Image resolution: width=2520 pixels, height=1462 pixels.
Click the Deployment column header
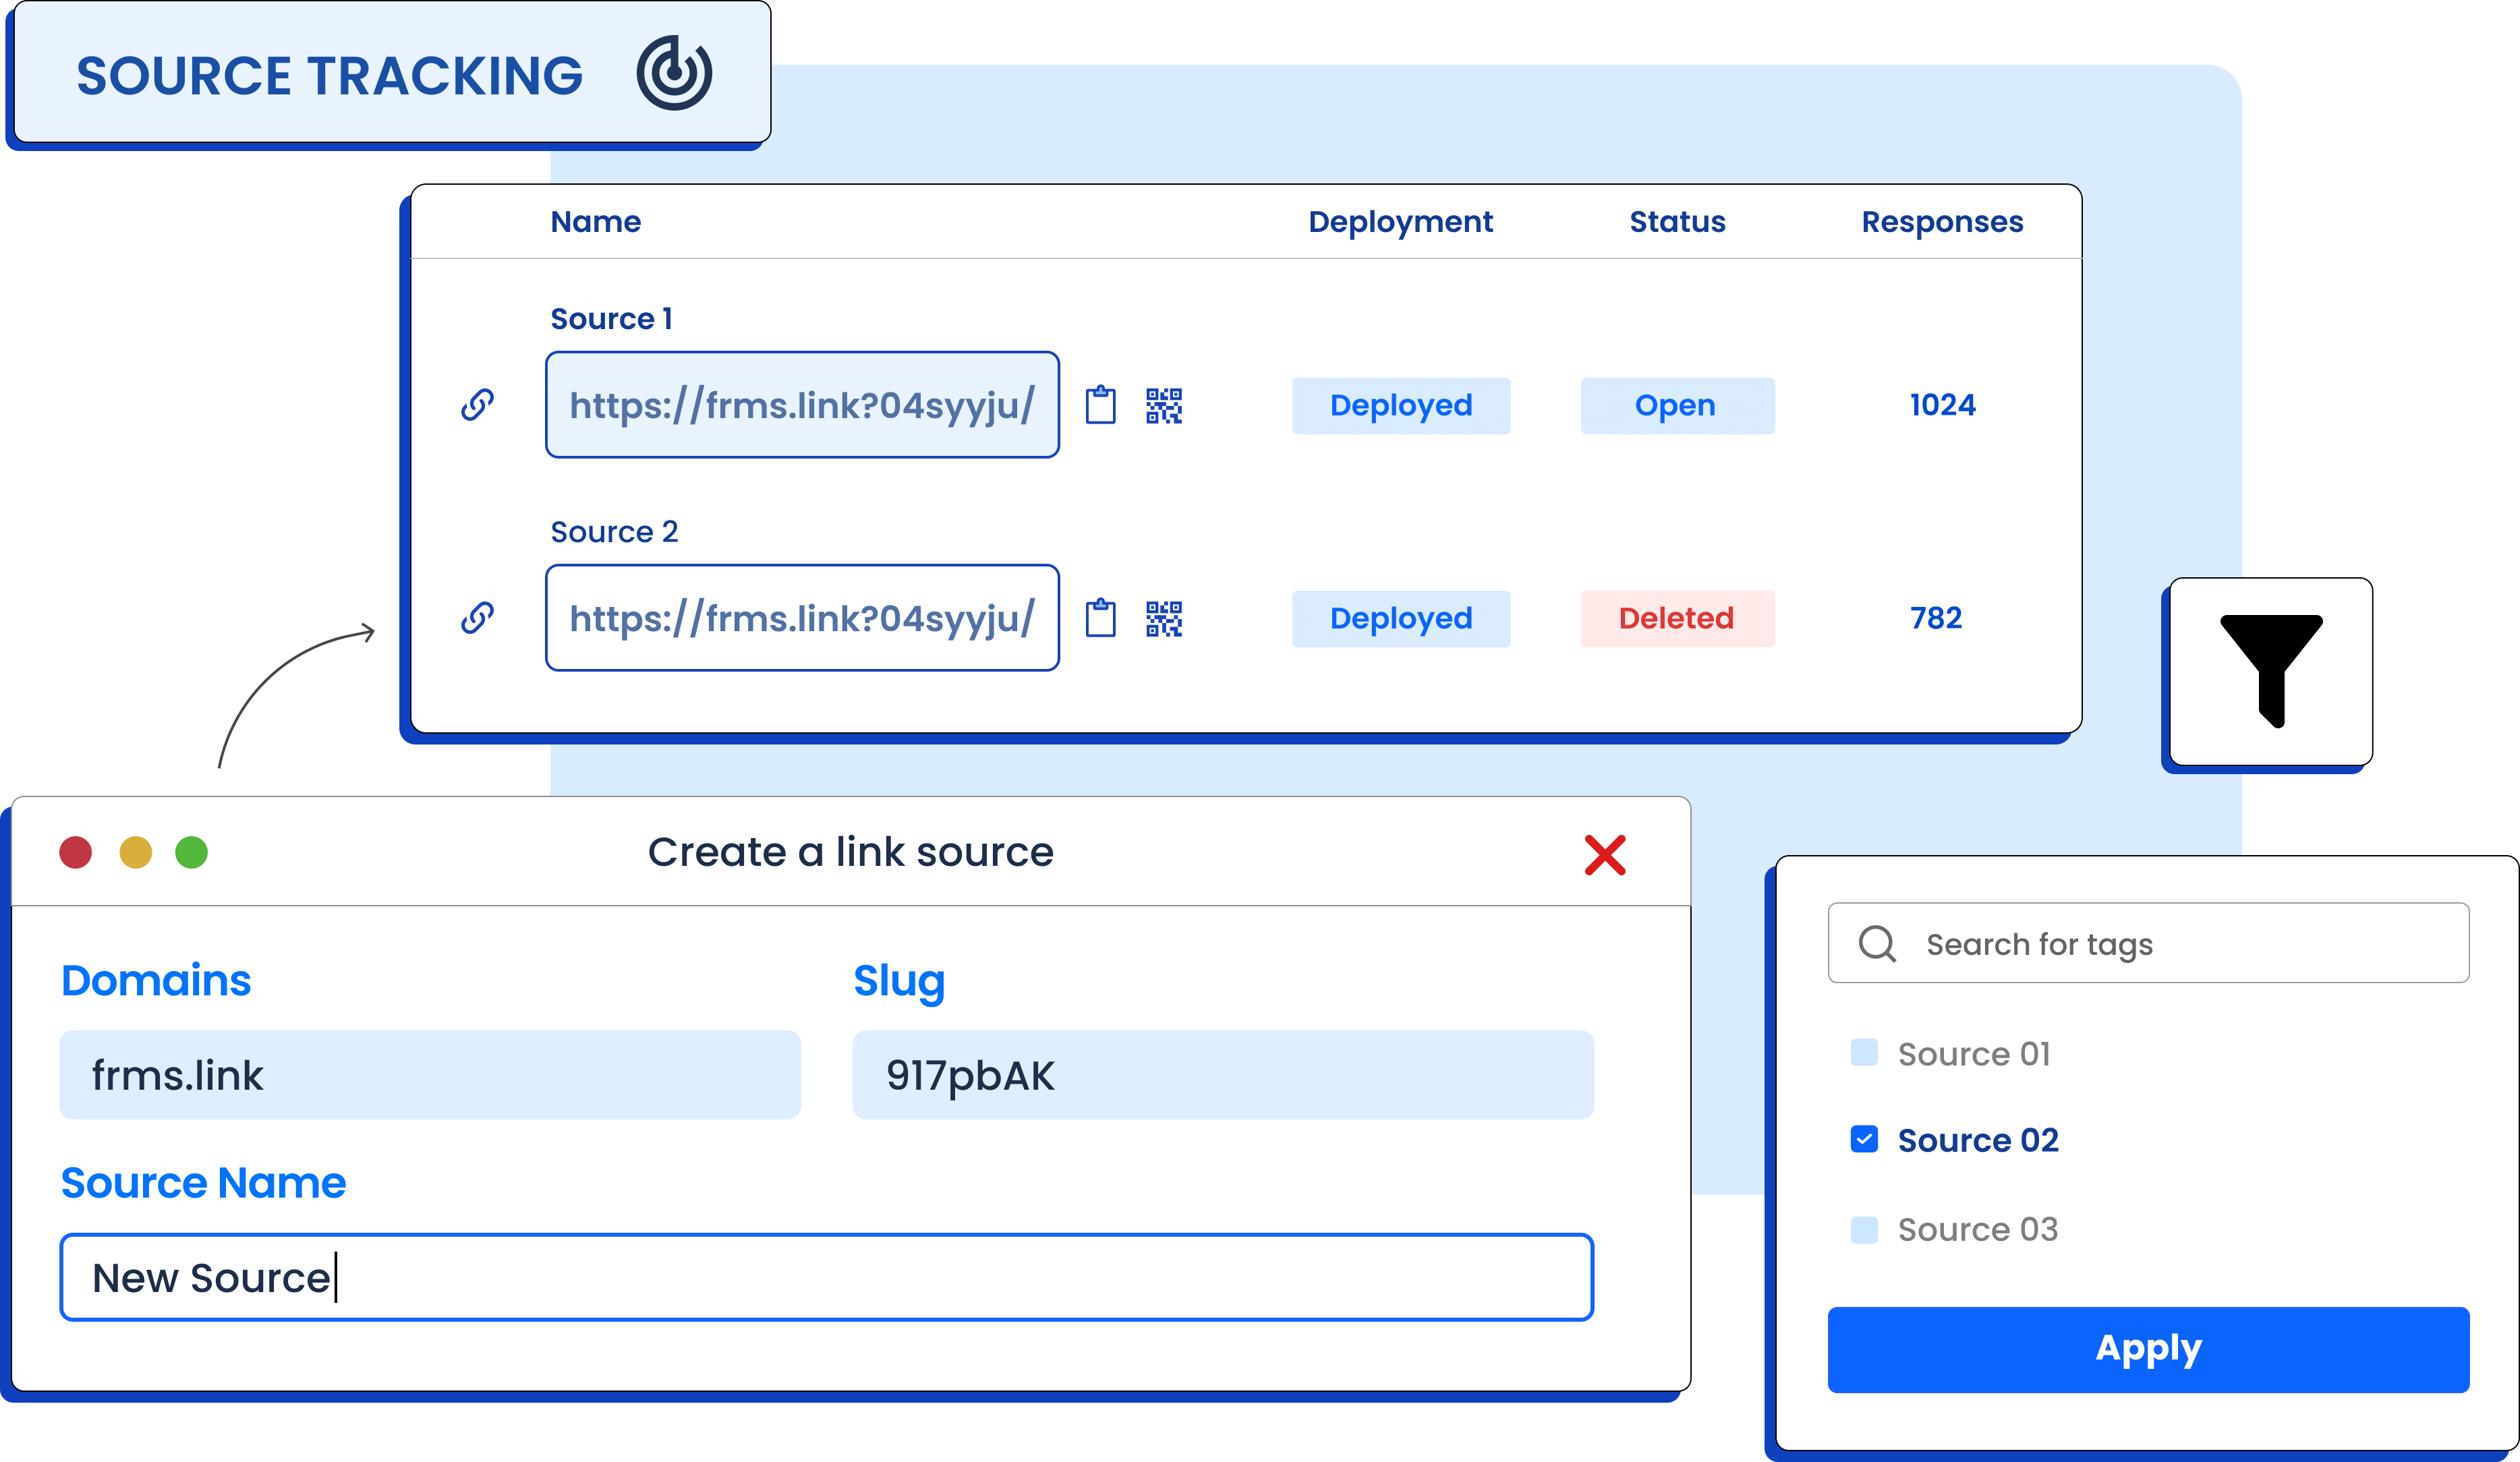[1400, 222]
